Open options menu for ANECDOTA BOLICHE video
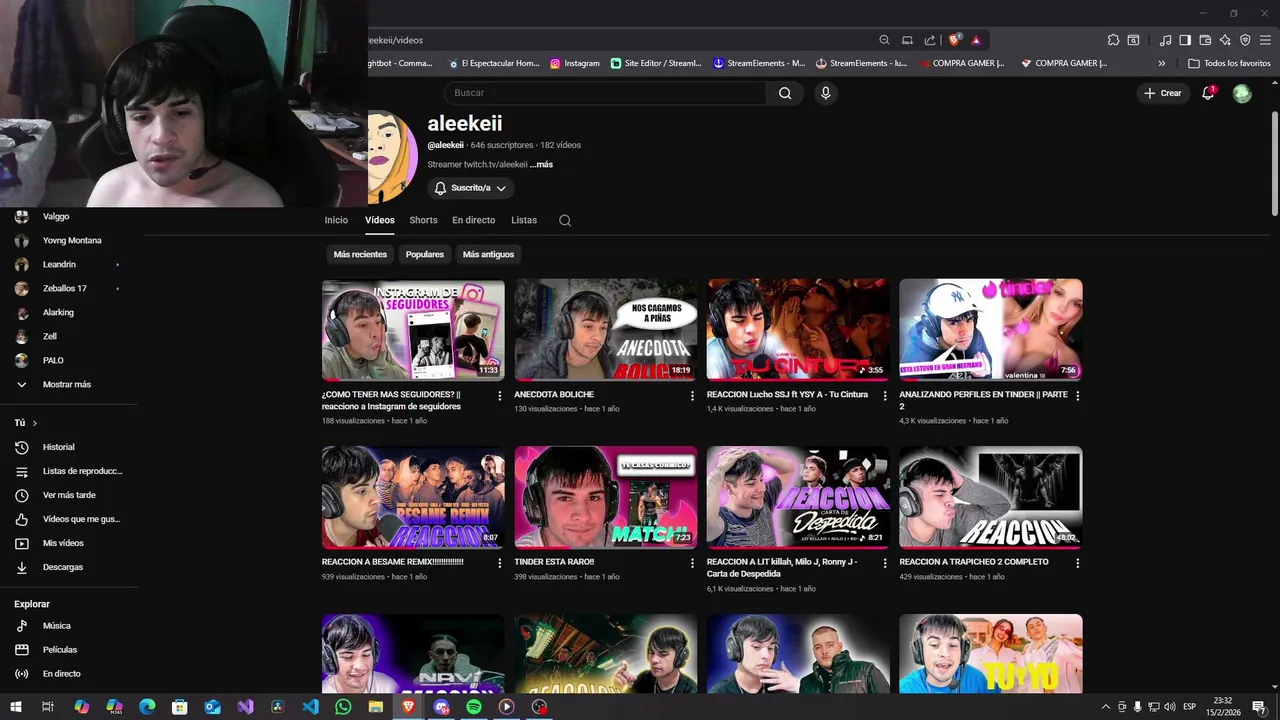The image size is (1280, 720). pyautogui.click(x=692, y=395)
